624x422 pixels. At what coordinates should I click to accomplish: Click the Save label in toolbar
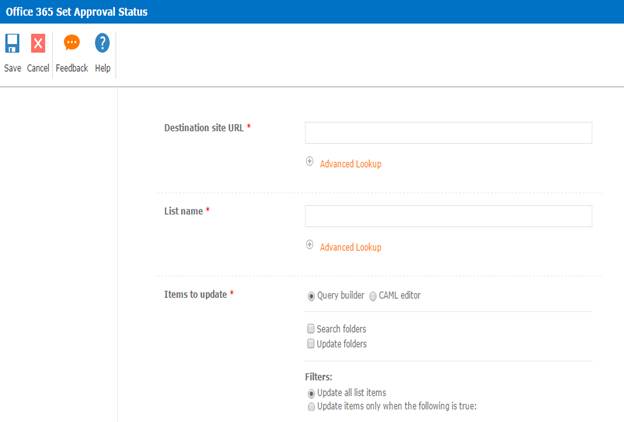pos(12,68)
